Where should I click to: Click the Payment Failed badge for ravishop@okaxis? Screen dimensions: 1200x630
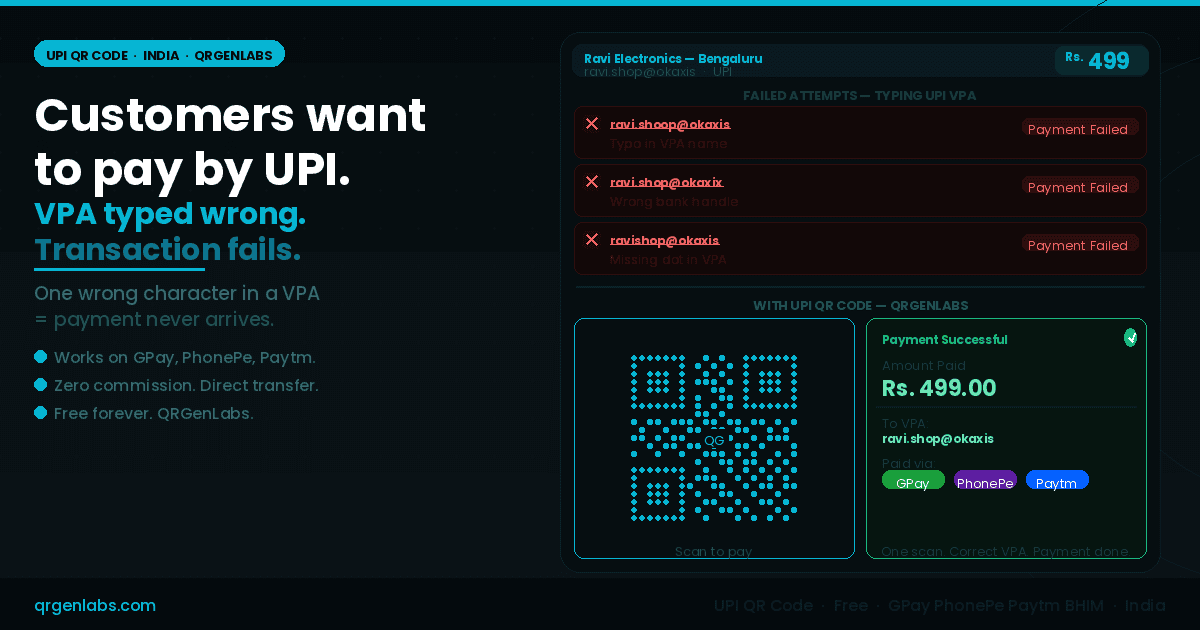[1079, 244]
